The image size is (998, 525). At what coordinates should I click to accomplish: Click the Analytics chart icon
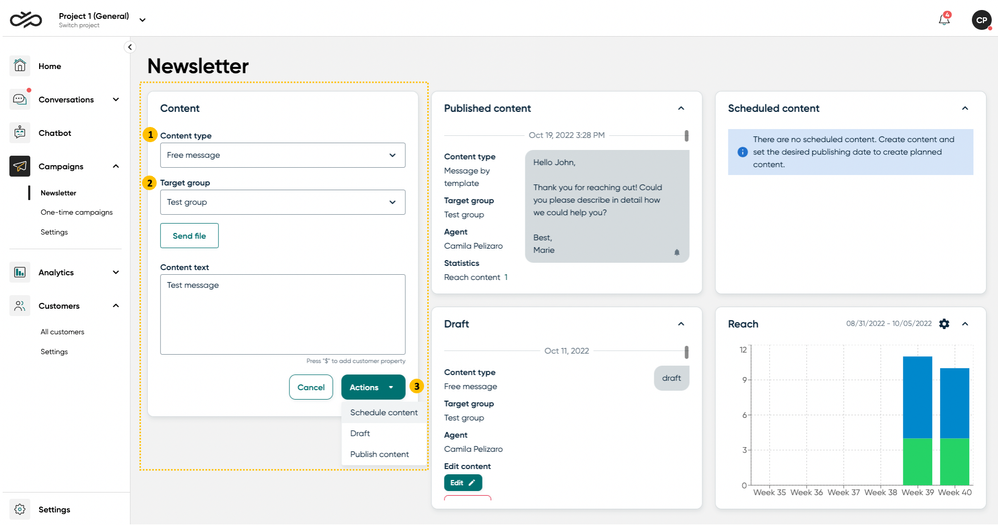[x=20, y=272]
